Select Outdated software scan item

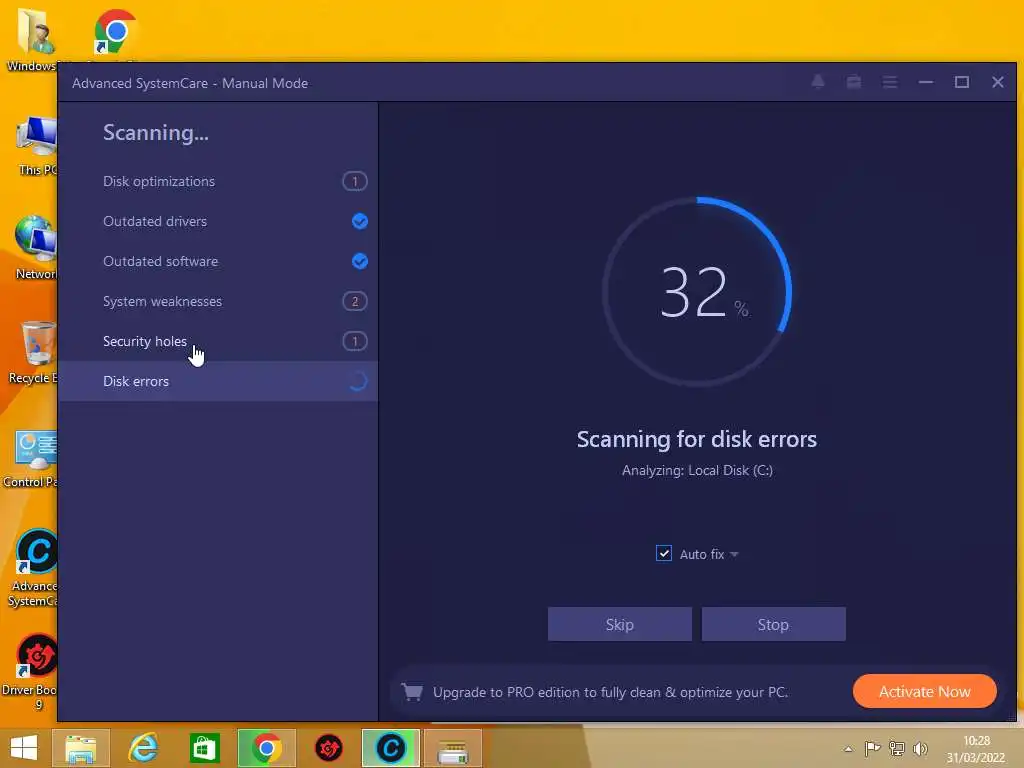(x=217, y=261)
